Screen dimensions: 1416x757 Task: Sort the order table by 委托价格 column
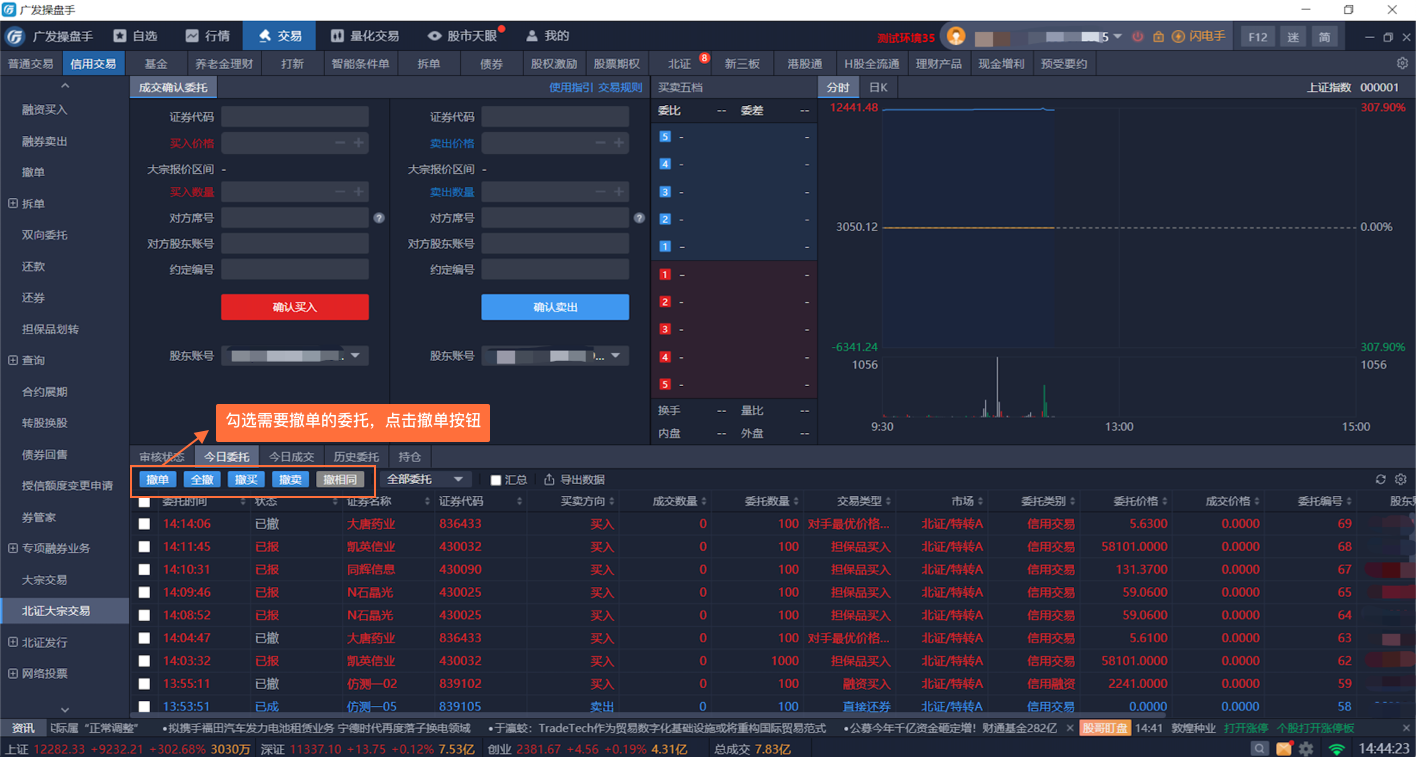(1139, 501)
